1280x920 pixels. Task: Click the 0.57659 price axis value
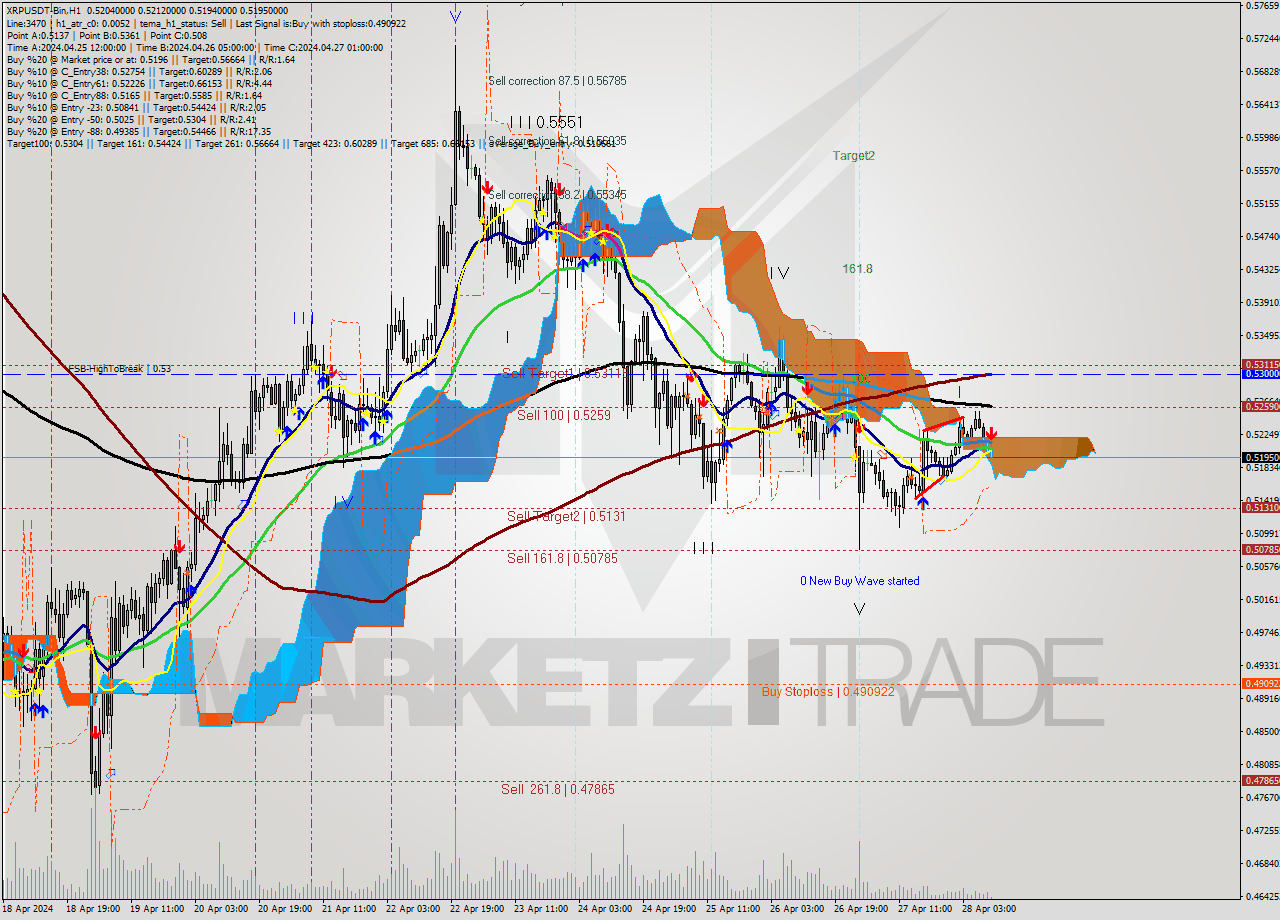point(1261,5)
